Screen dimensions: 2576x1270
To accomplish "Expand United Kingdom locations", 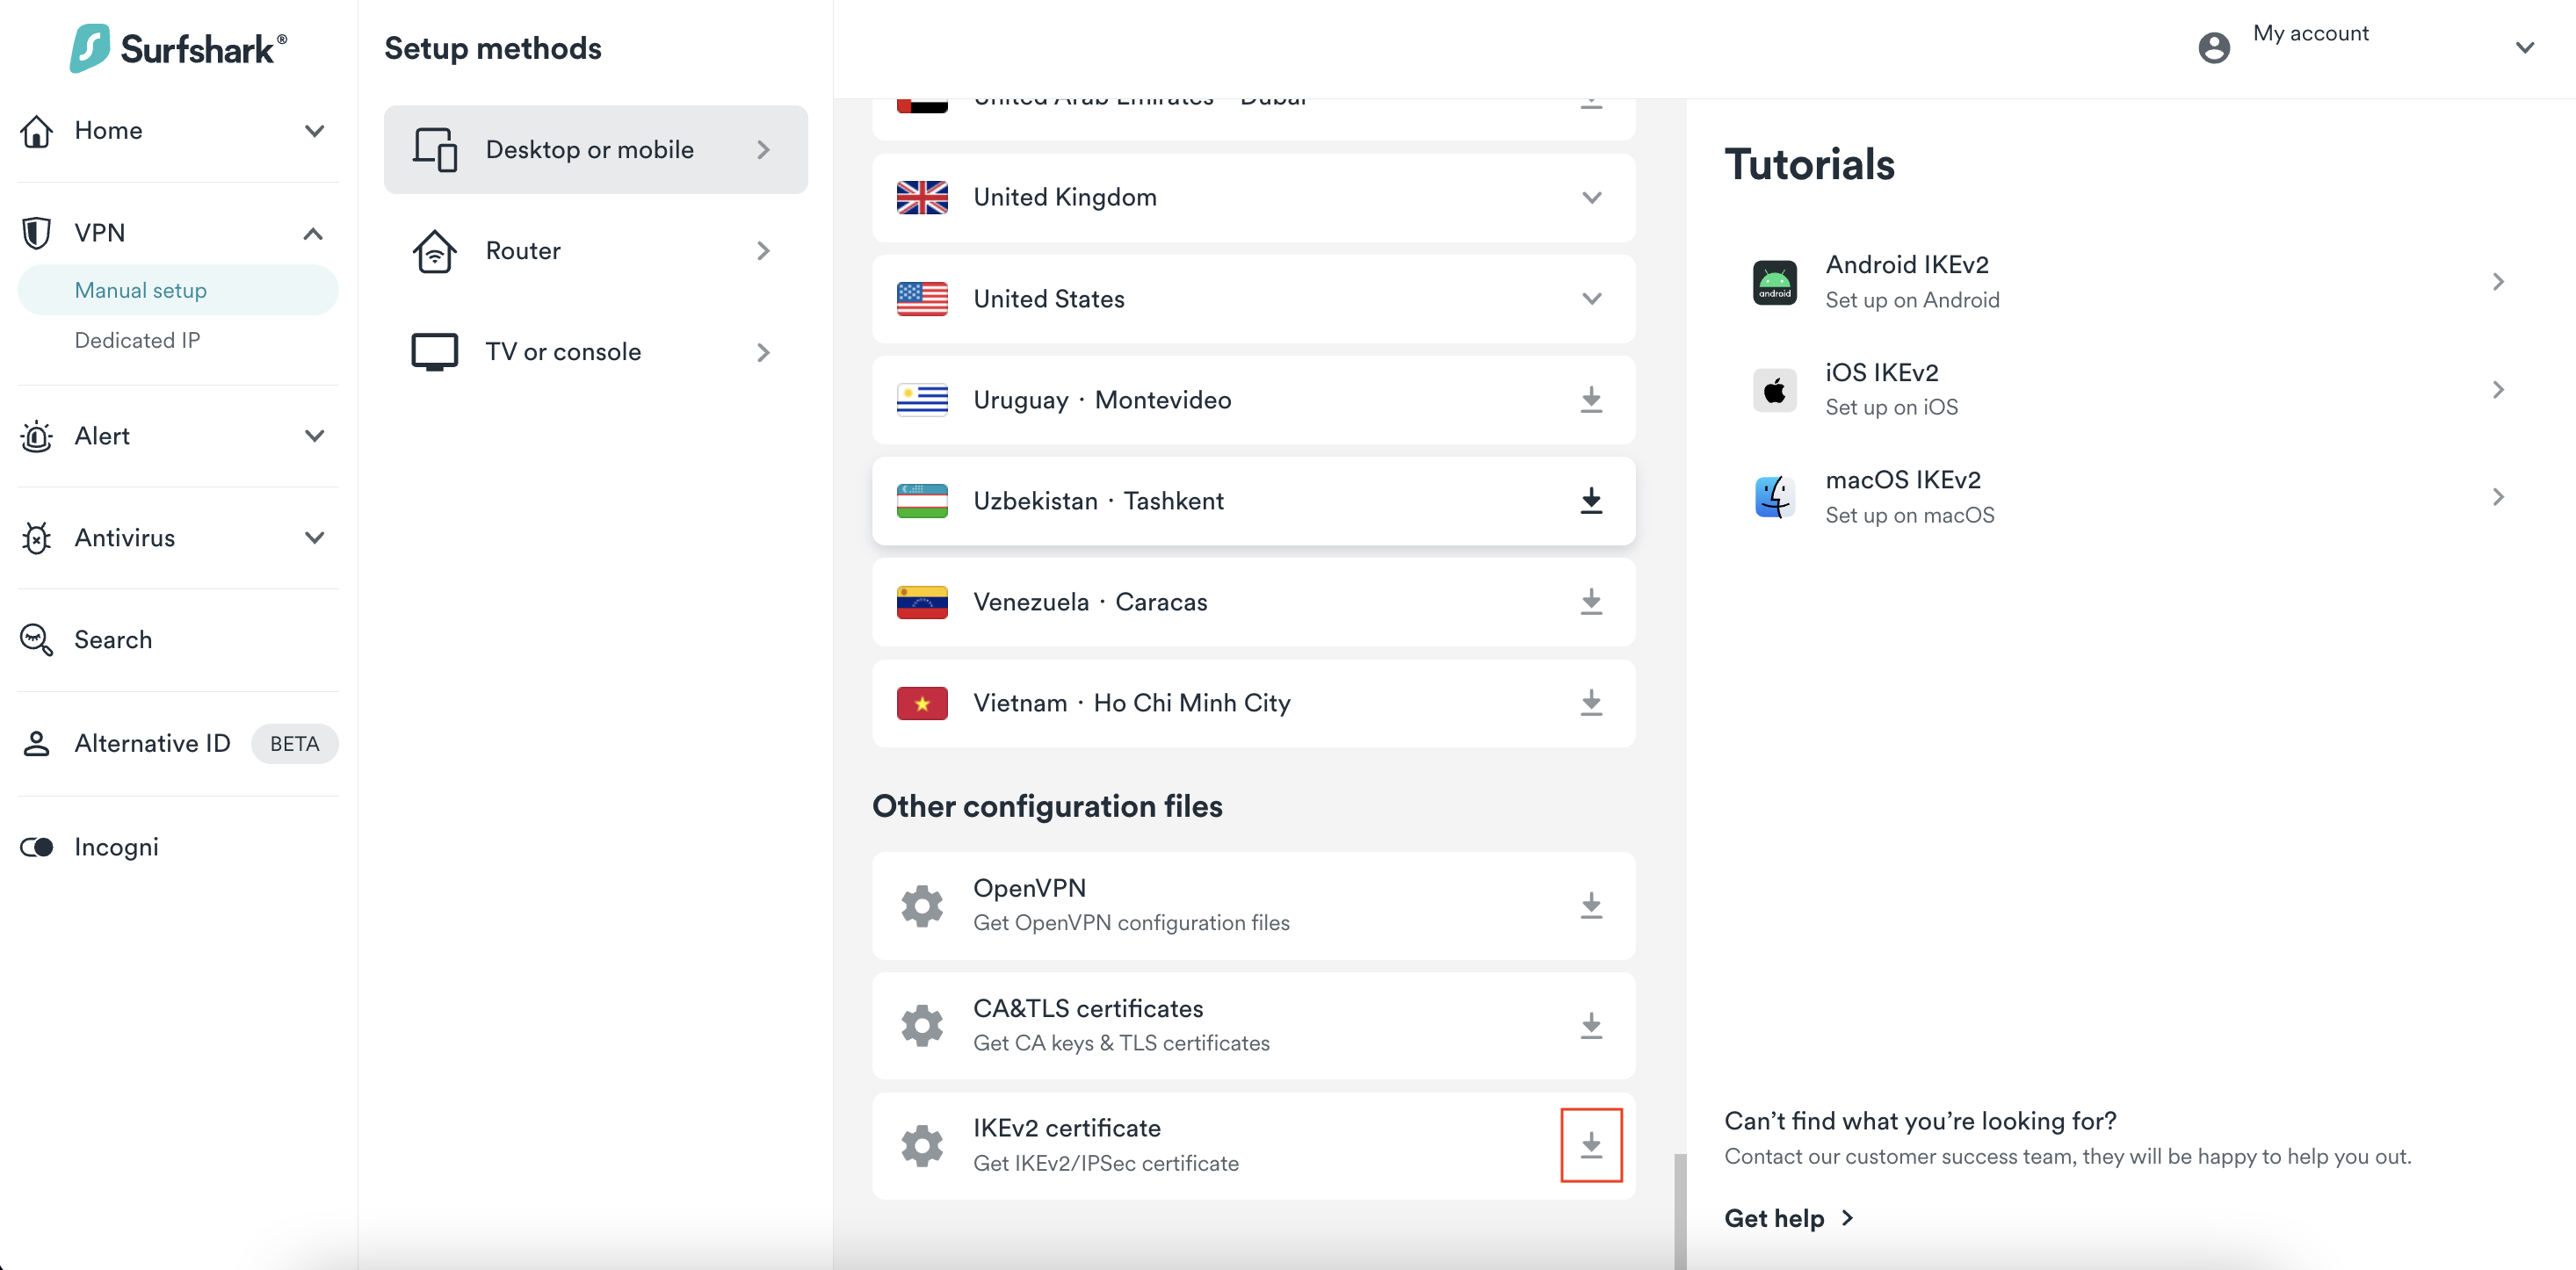I will pos(1591,198).
